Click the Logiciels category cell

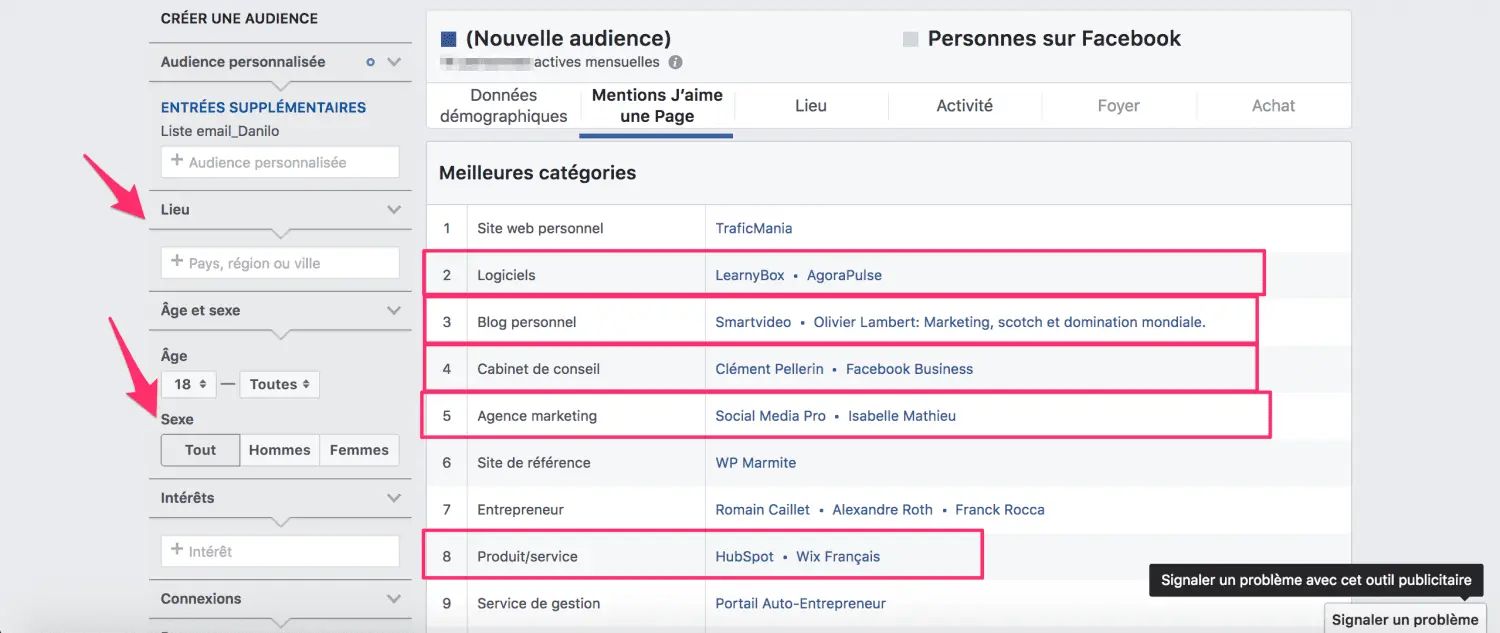coord(586,275)
